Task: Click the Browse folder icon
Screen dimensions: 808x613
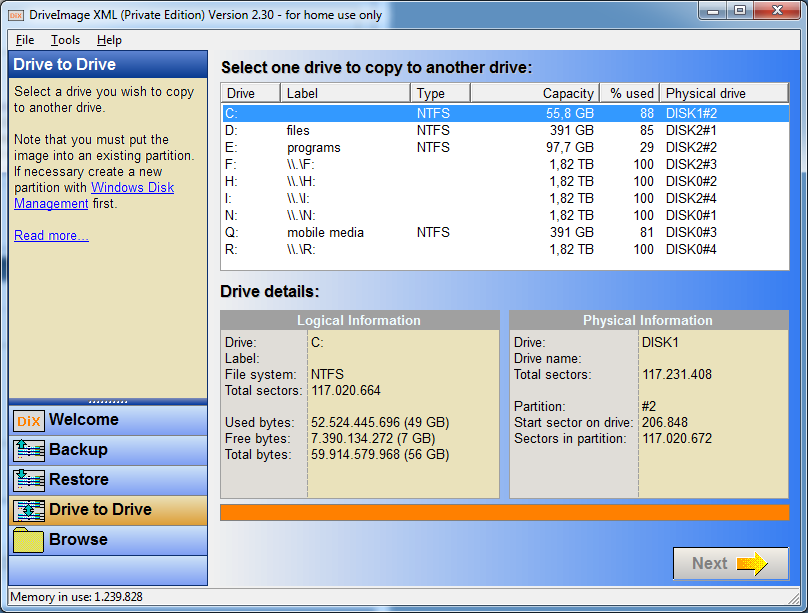Action: (x=28, y=540)
